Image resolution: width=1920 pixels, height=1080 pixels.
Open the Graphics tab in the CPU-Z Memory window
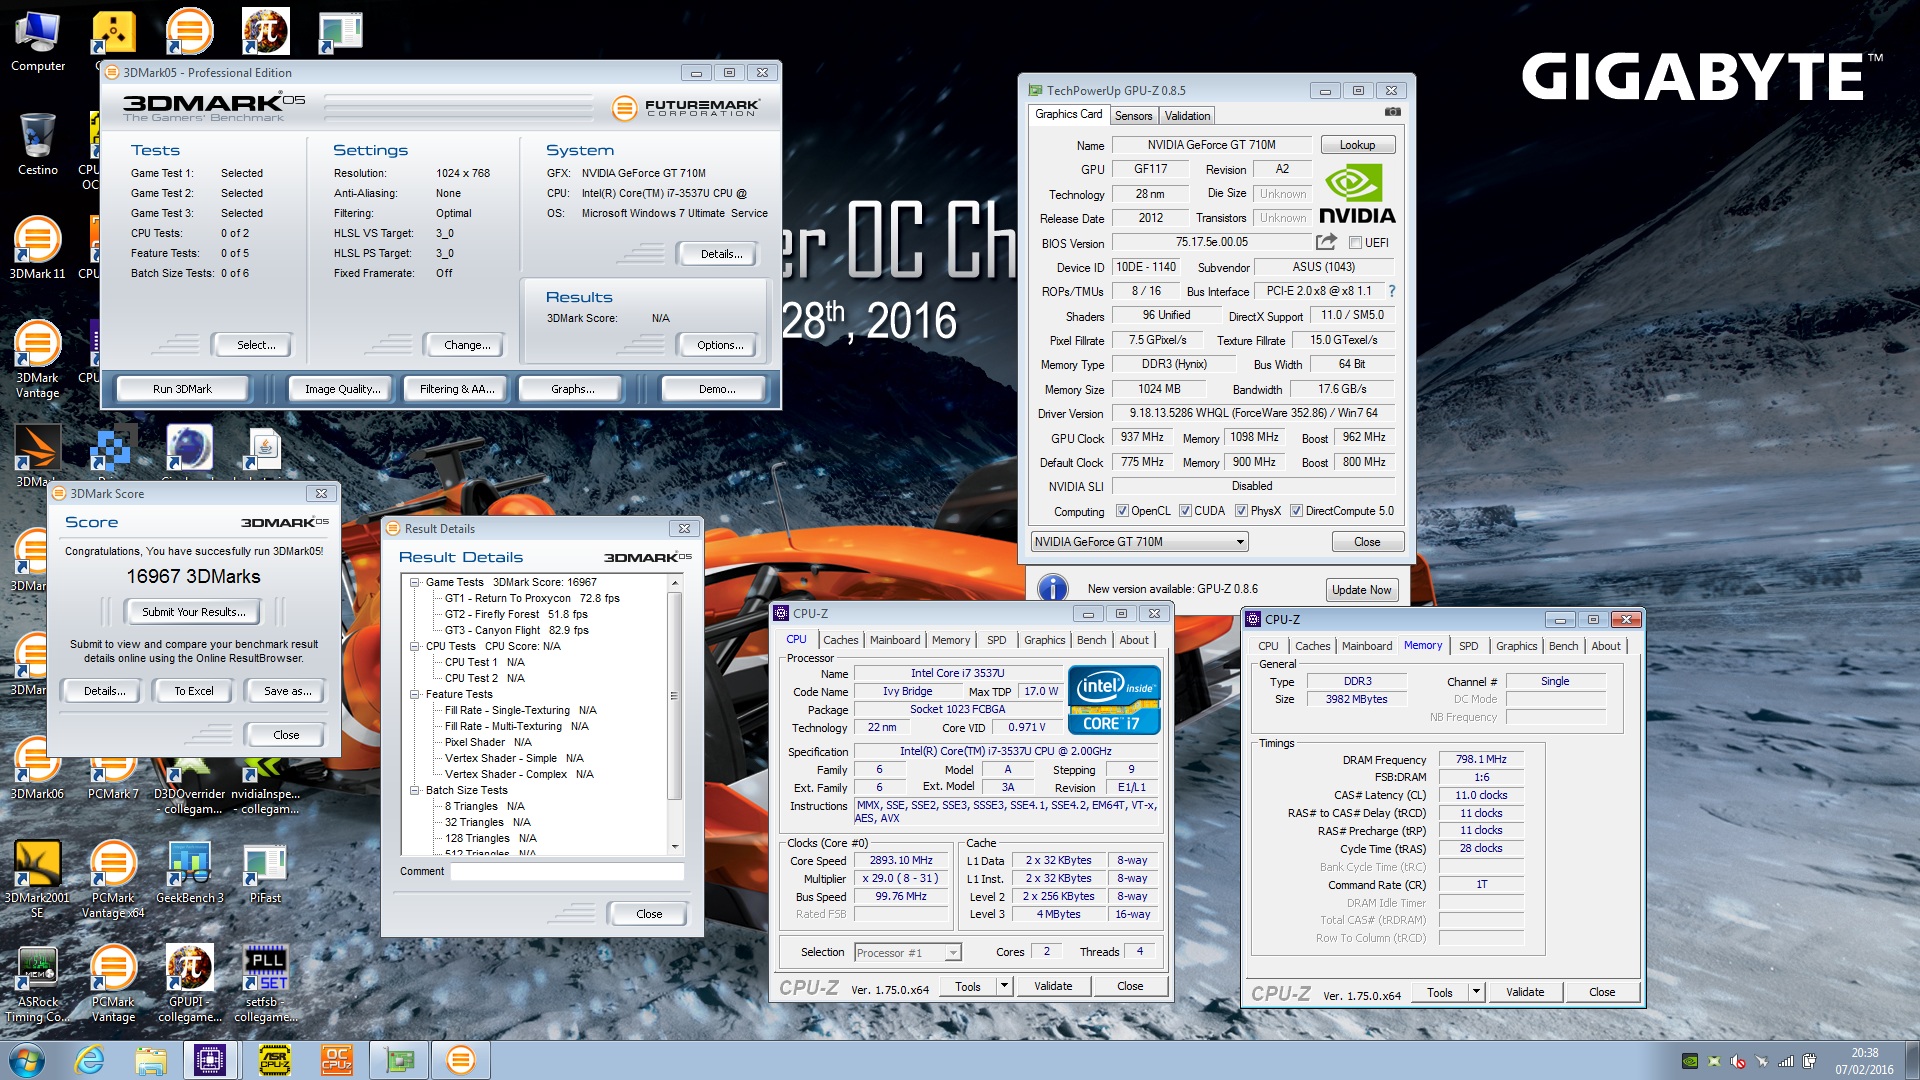click(x=1516, y=646)
